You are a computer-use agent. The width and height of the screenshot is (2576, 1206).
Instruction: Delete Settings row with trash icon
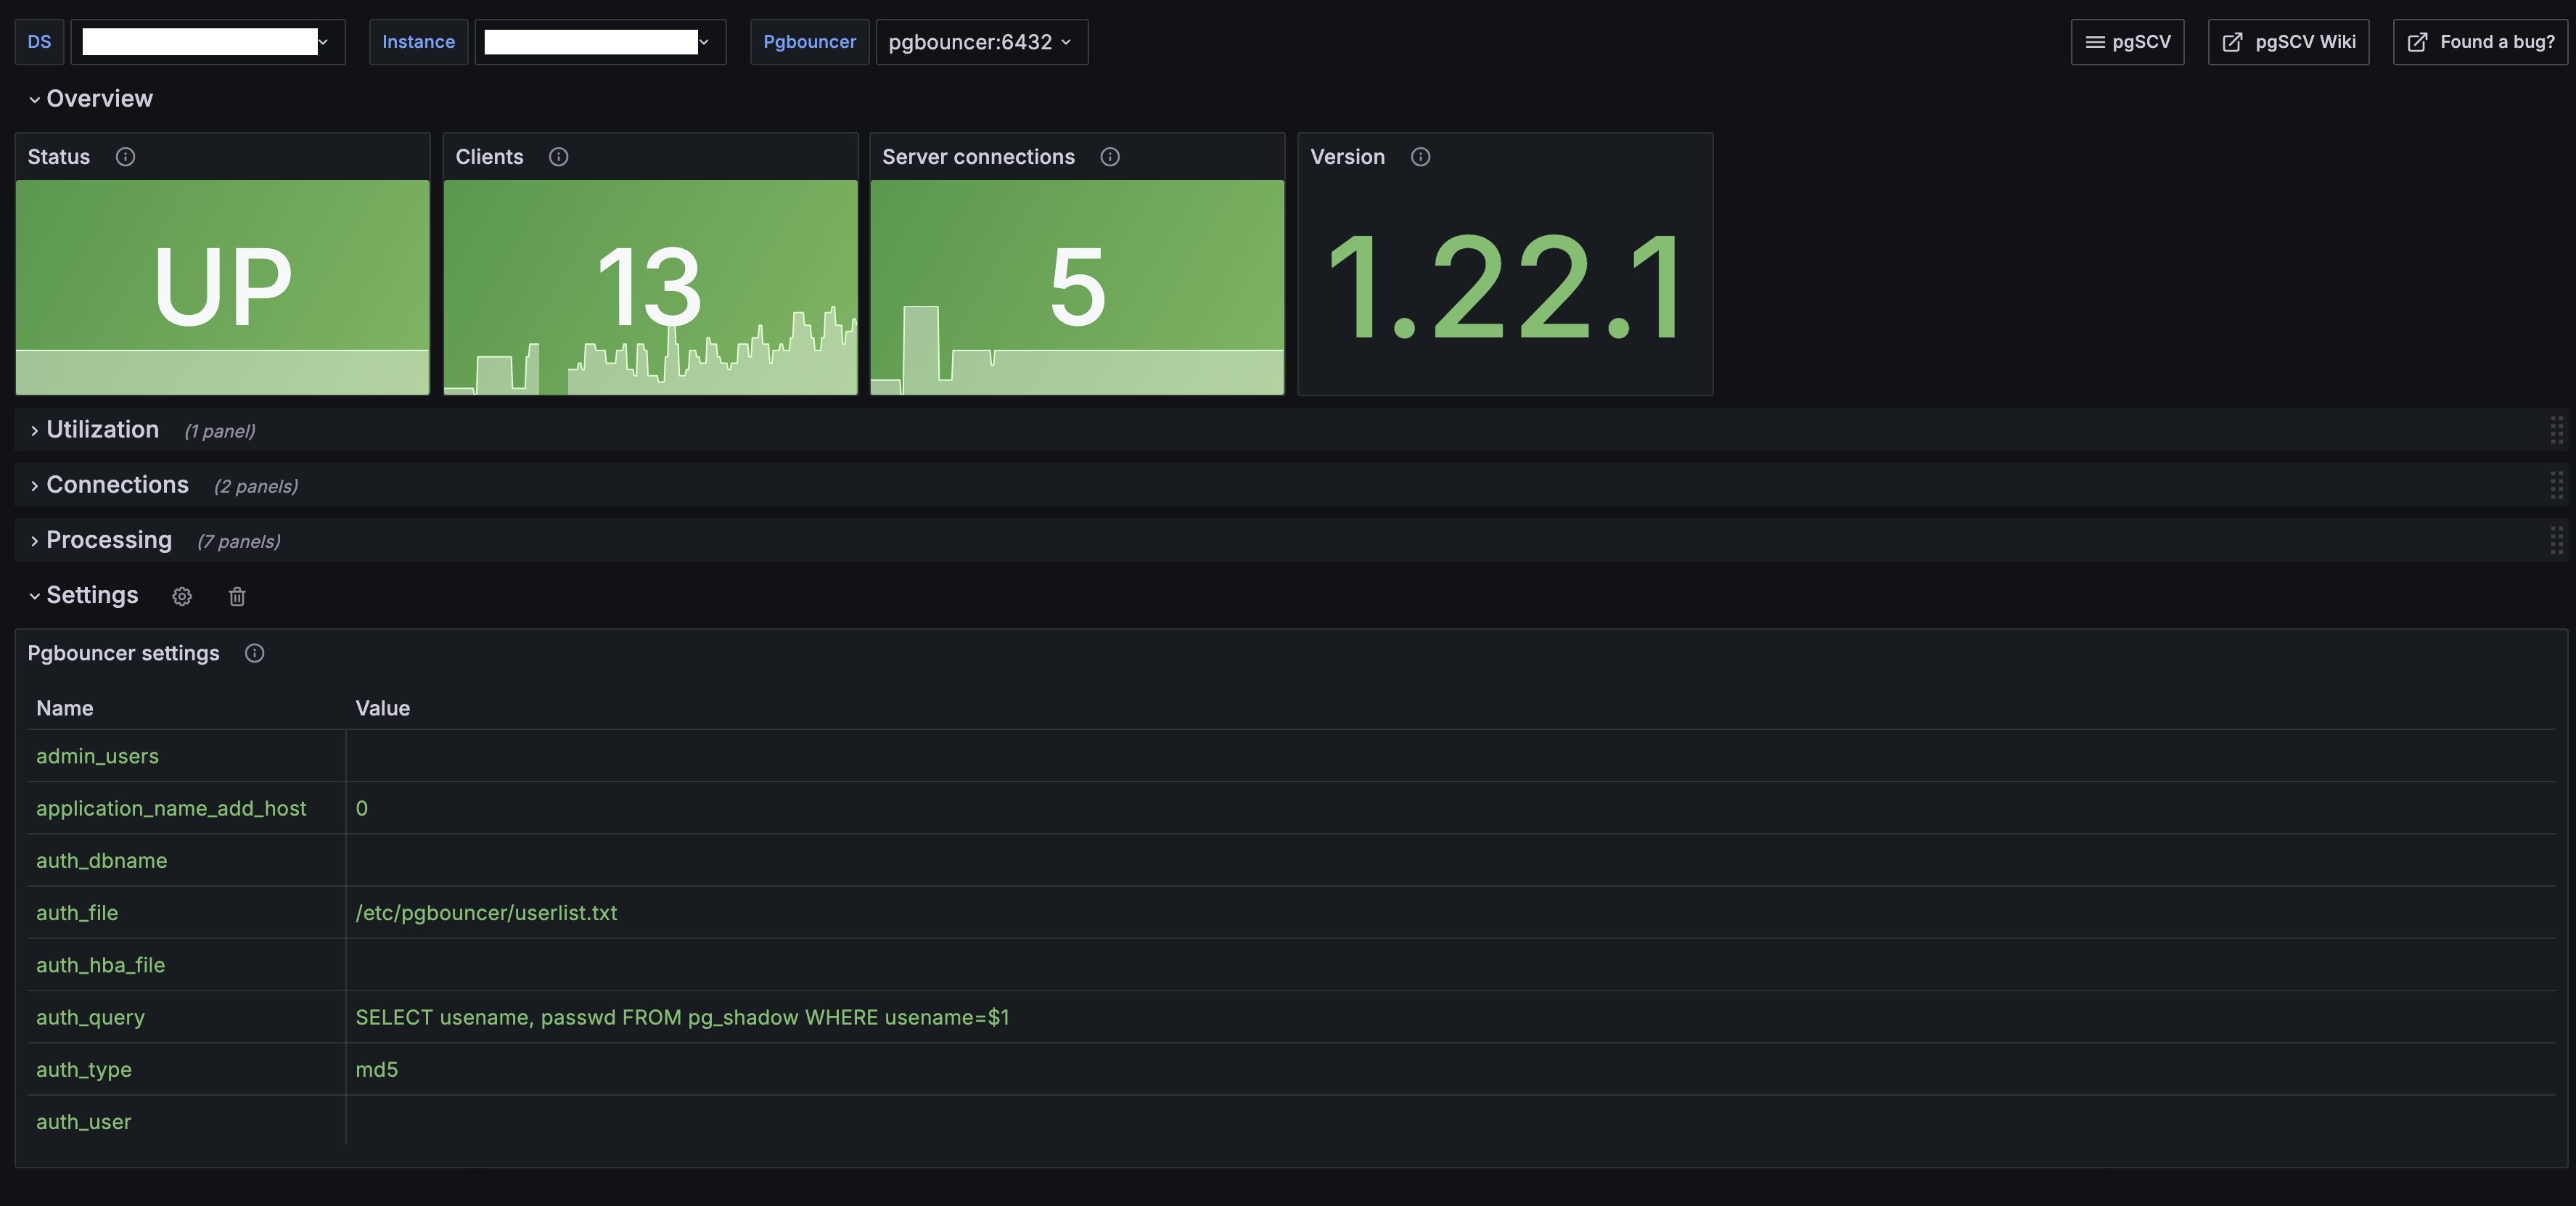click(237, 597)
